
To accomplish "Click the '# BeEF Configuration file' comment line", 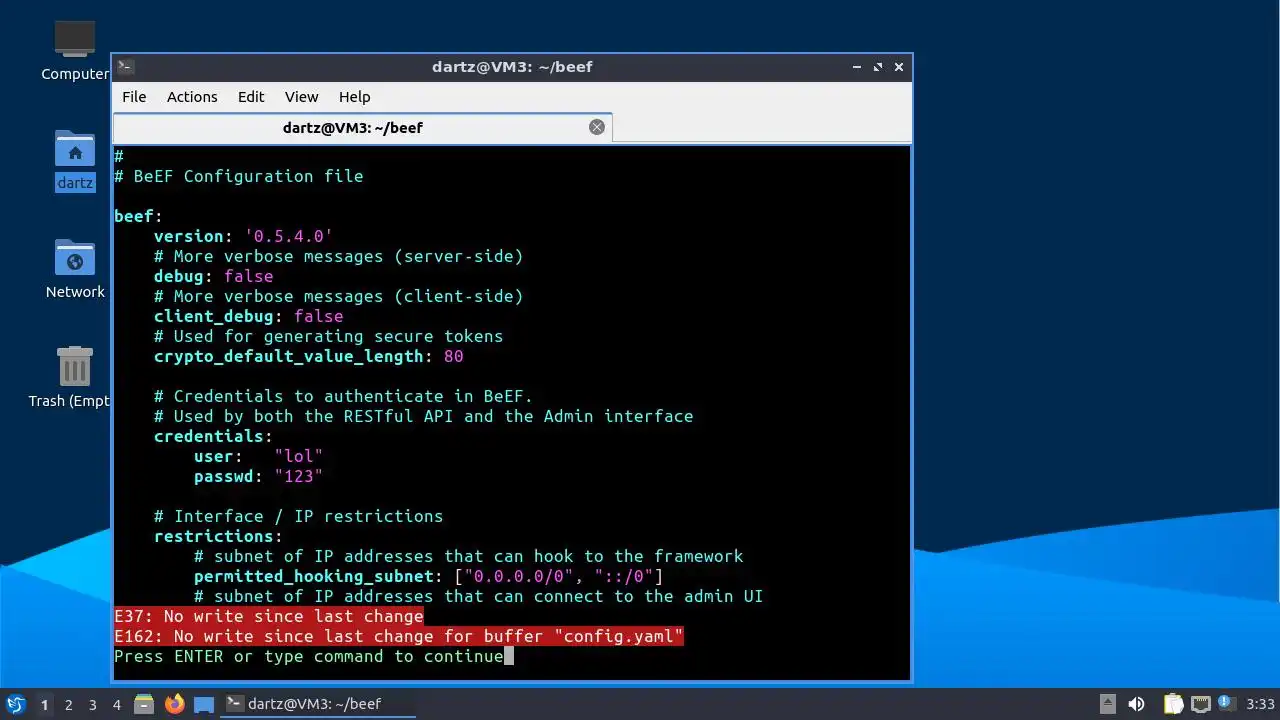I will coord(238,176).
